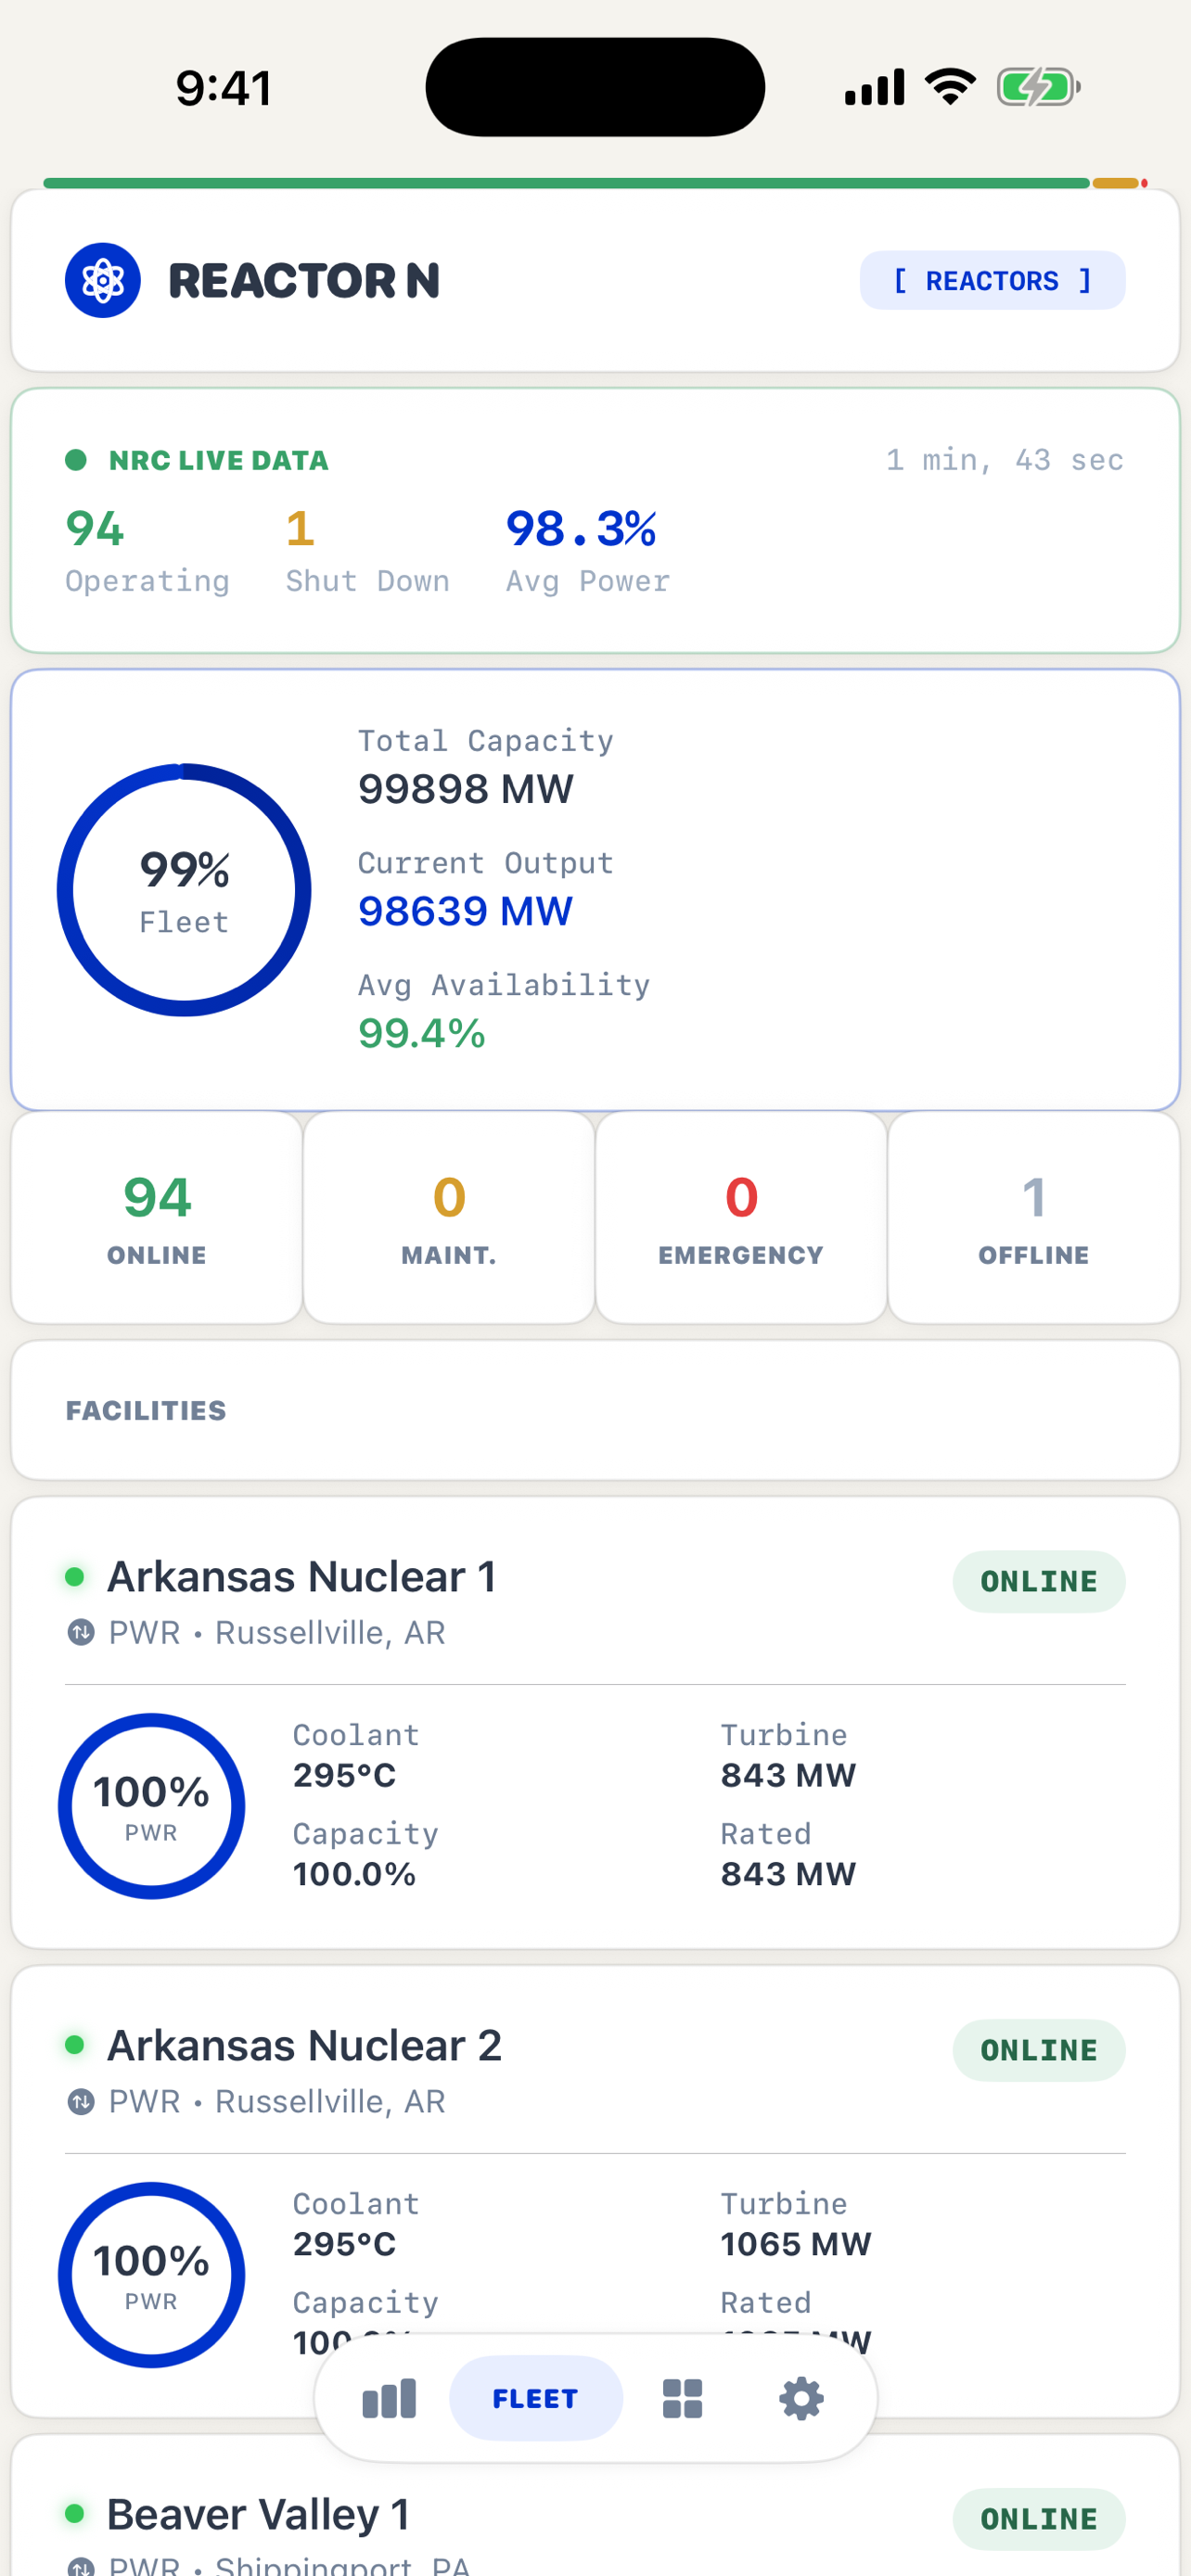Viewport: 1191px width, 2576px height.
Task: Filter by the 1 OFFLINE tile
Action: click(x=1034, y=1217)
